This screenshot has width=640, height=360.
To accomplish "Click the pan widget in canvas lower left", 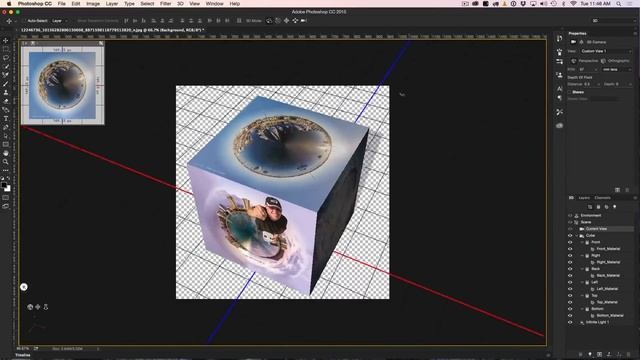I will point(38,307).
